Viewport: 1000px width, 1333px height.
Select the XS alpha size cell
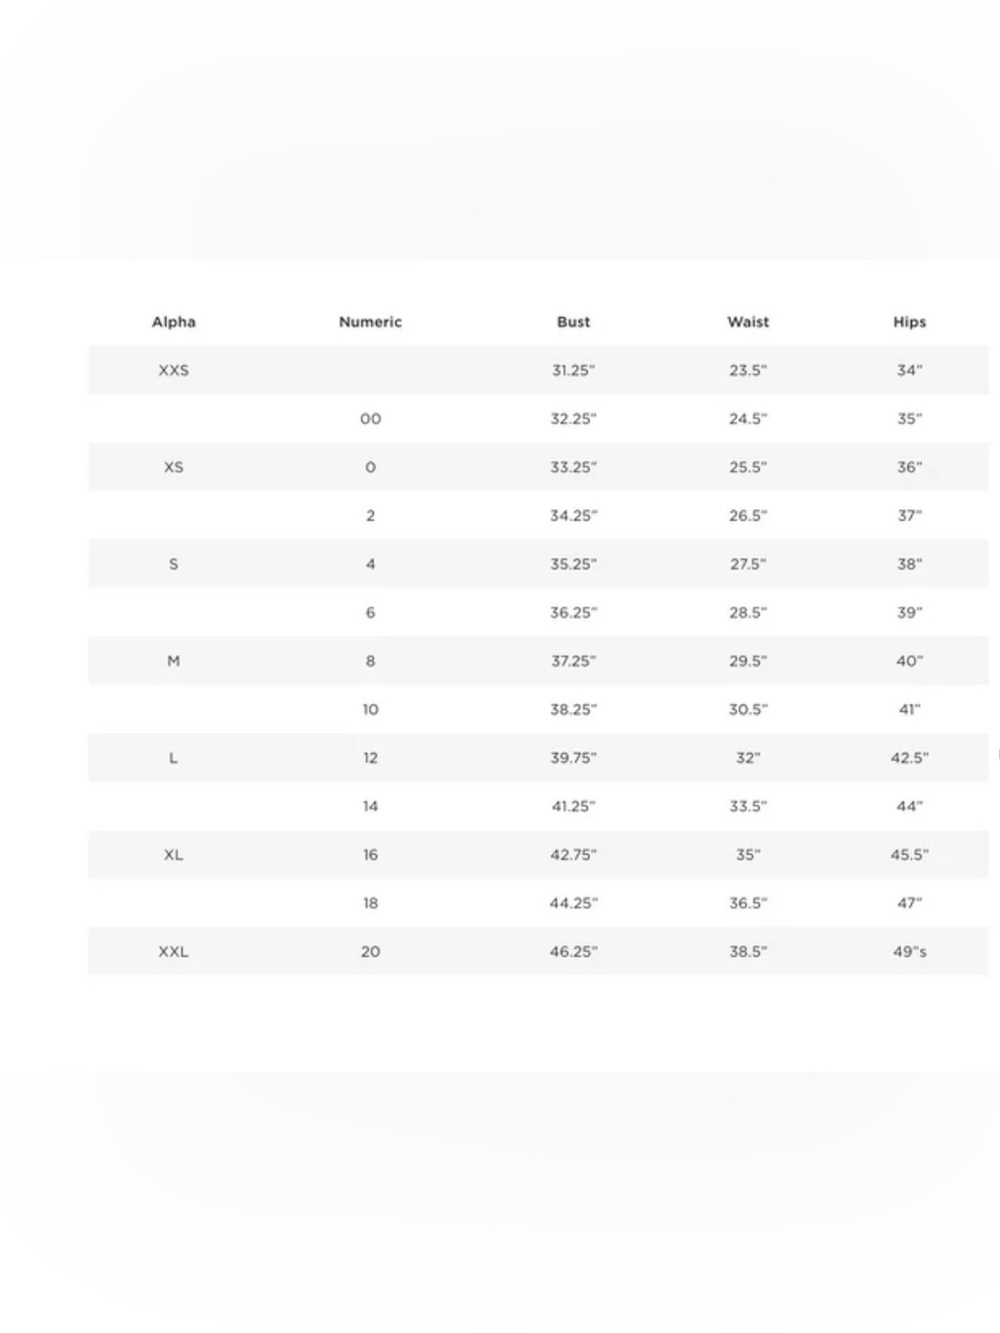coord(173,467)
